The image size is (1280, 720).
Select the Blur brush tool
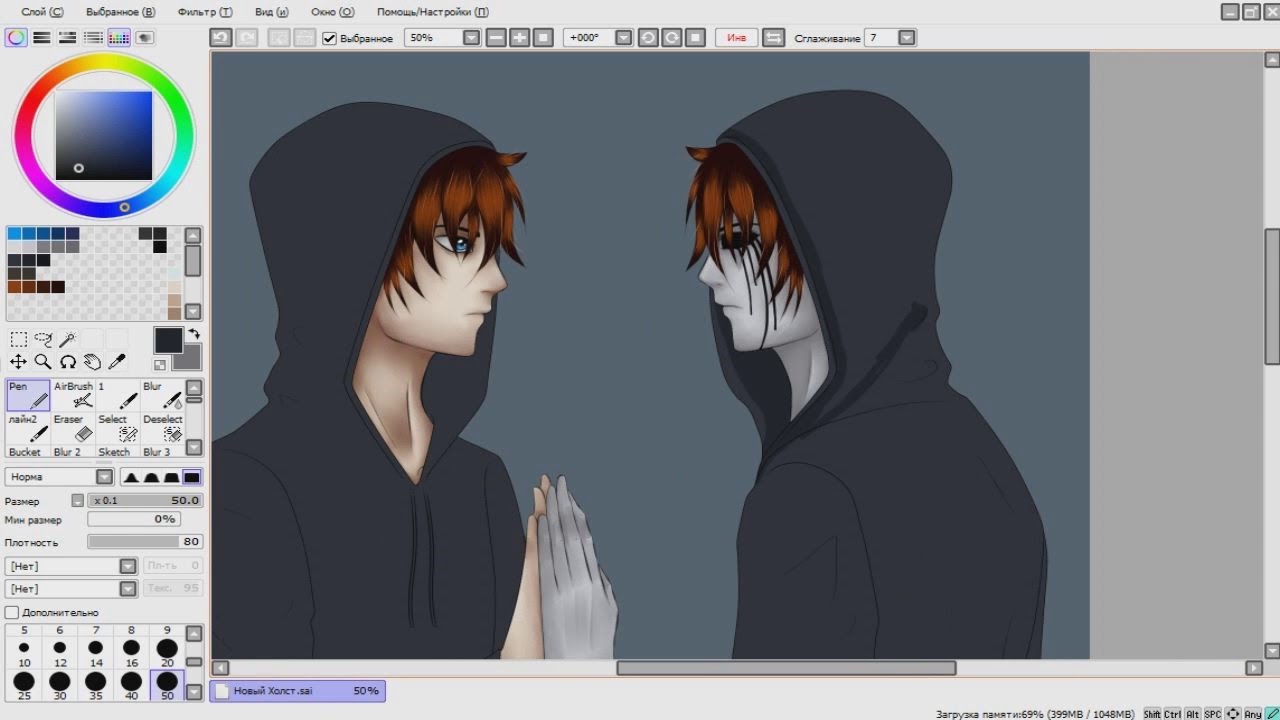tap(163, 395)
